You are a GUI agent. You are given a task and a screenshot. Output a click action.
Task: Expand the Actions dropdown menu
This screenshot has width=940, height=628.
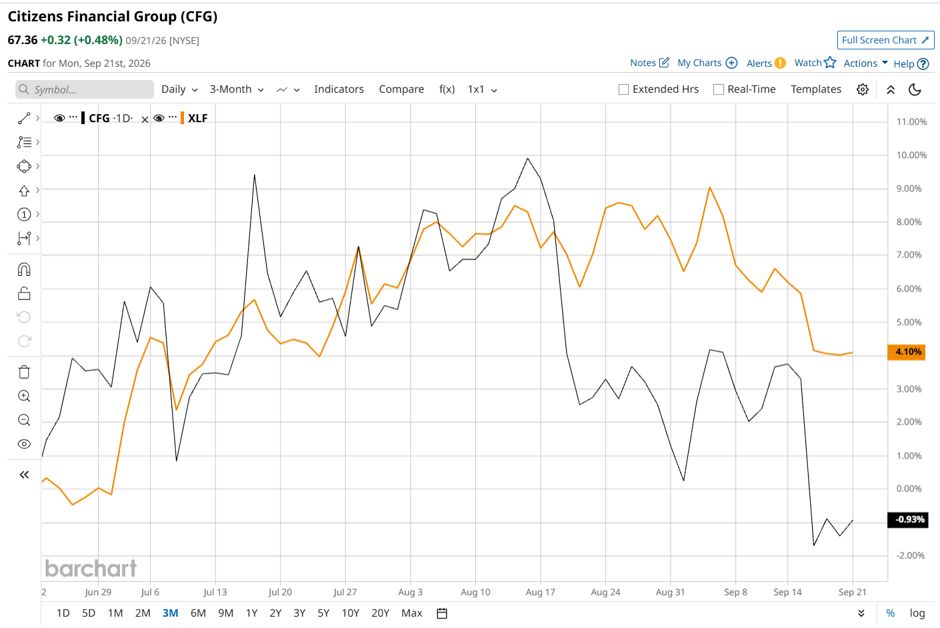(866, 63)
